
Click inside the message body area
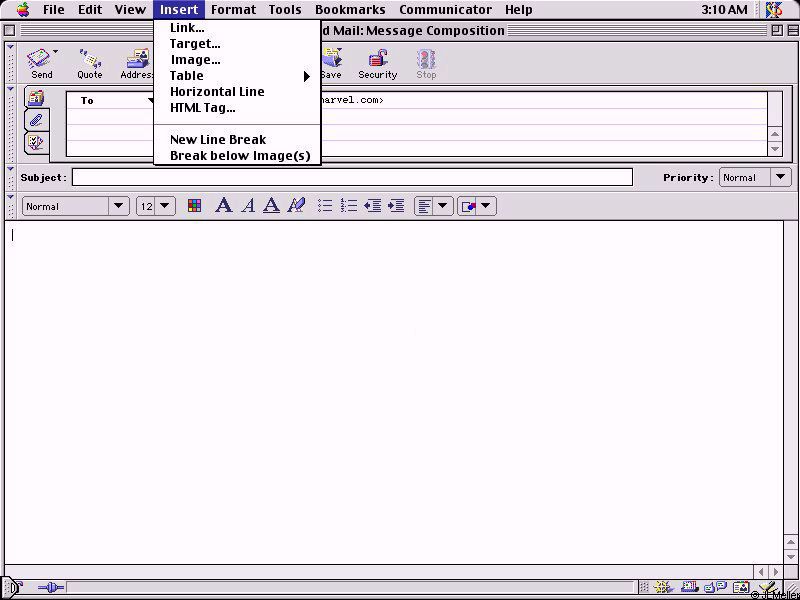point(394,392)
